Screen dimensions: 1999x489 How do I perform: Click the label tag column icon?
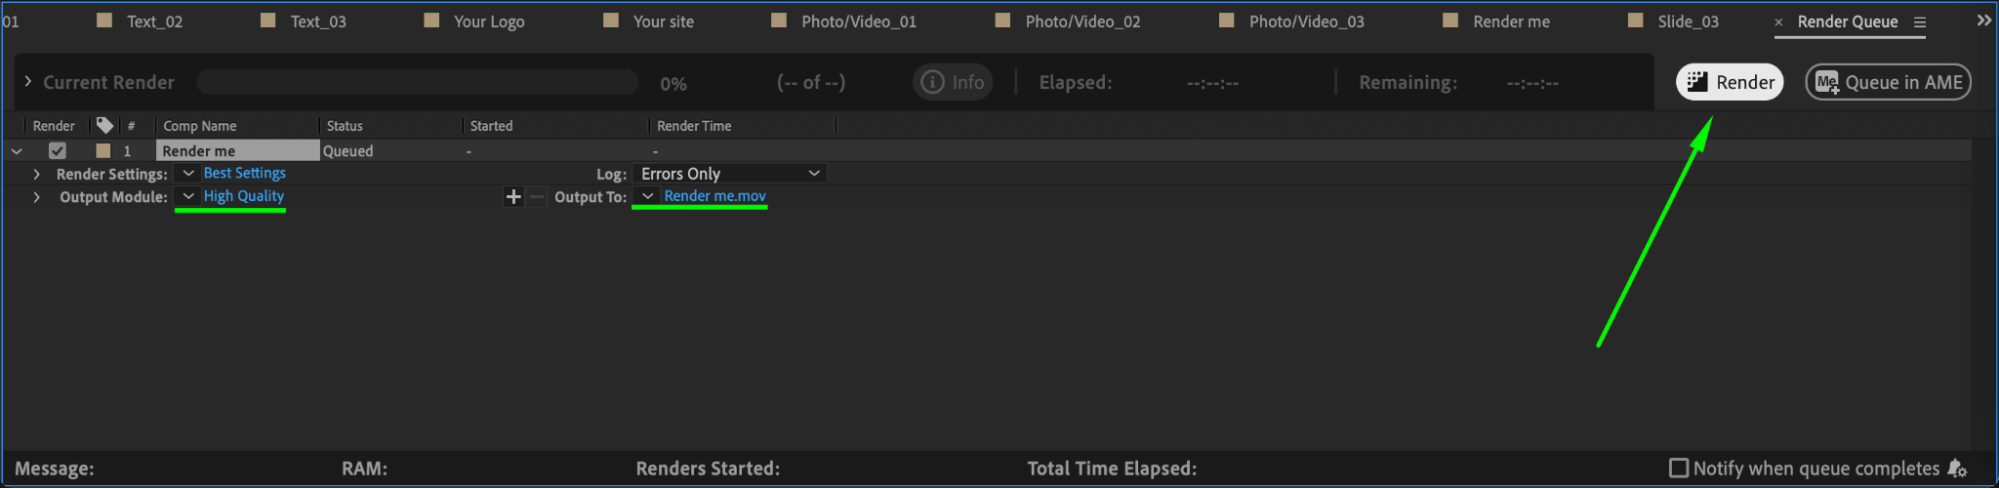coord(105,125)
